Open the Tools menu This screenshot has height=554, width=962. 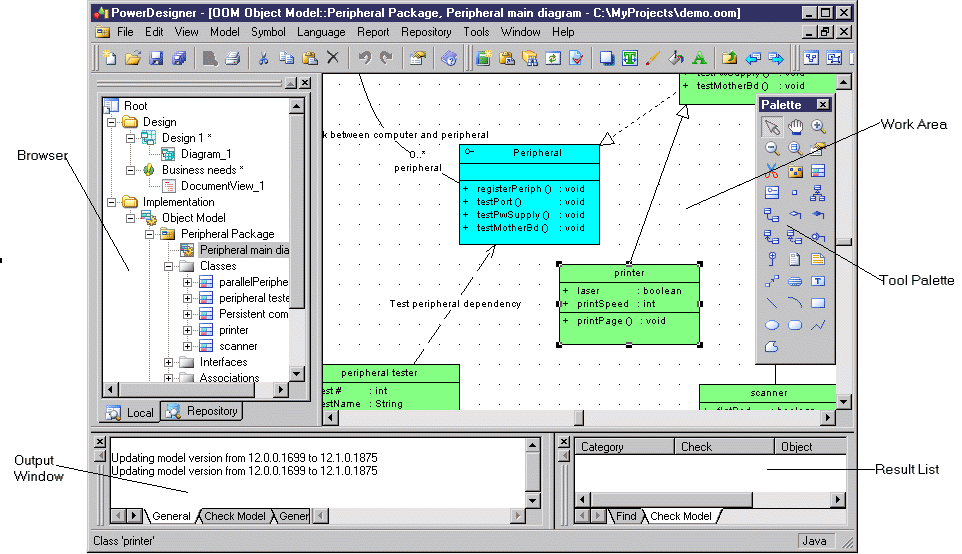[x=476, y=32]
